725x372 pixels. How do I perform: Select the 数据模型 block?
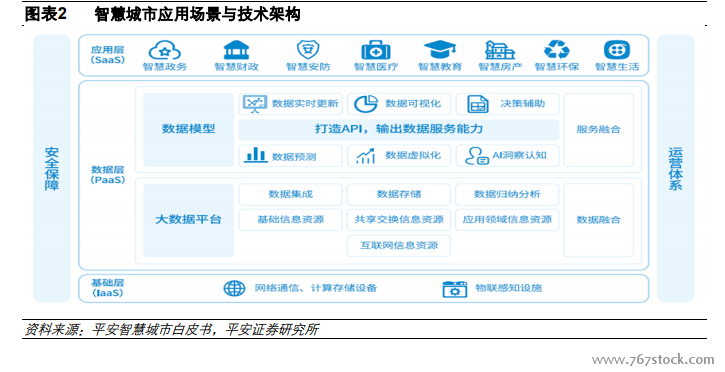[x=188, y=129]
